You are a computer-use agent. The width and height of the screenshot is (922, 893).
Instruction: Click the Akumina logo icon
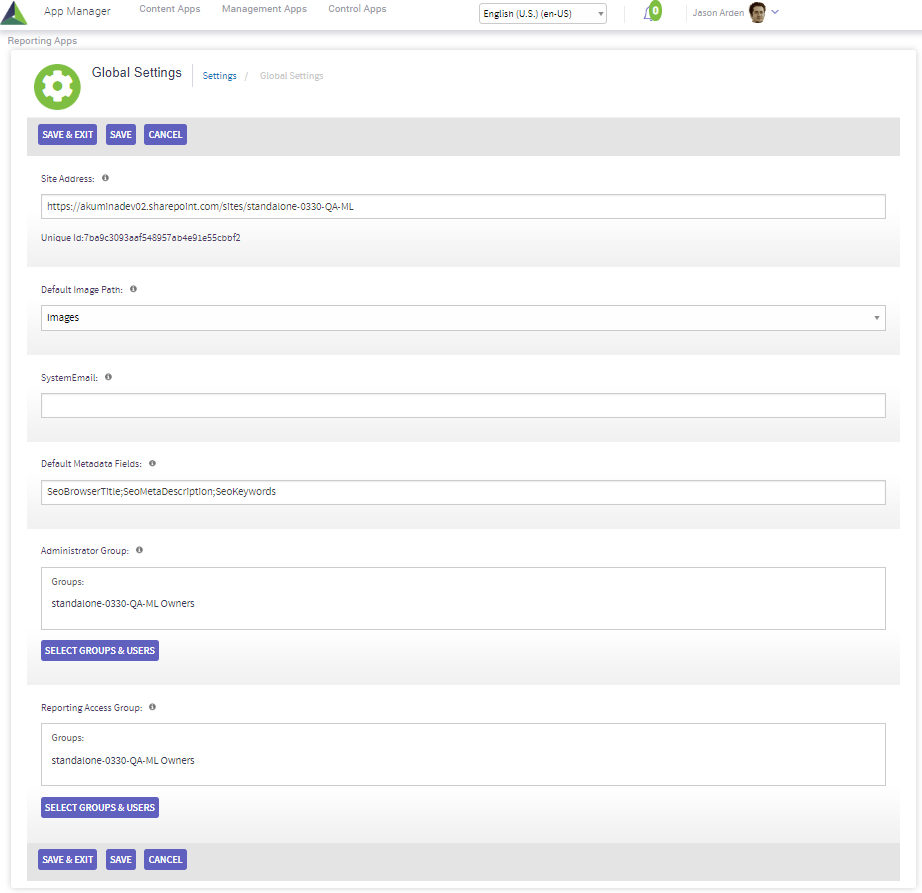click(14, 12)
